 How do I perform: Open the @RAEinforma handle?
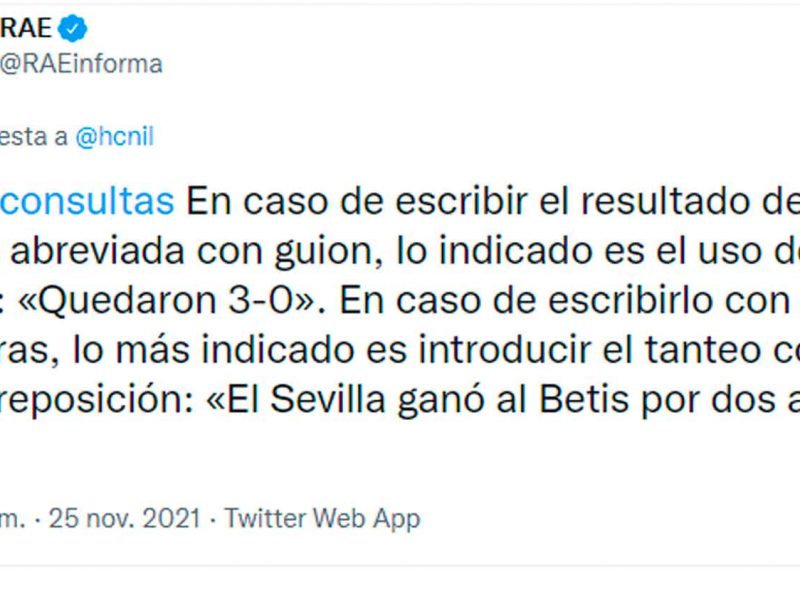click(x=81, y=64)
